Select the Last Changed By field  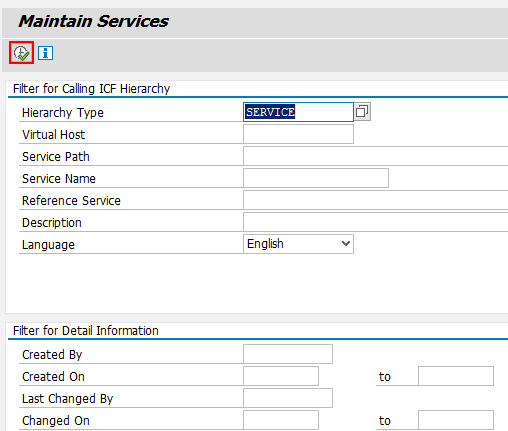point(288,398)
